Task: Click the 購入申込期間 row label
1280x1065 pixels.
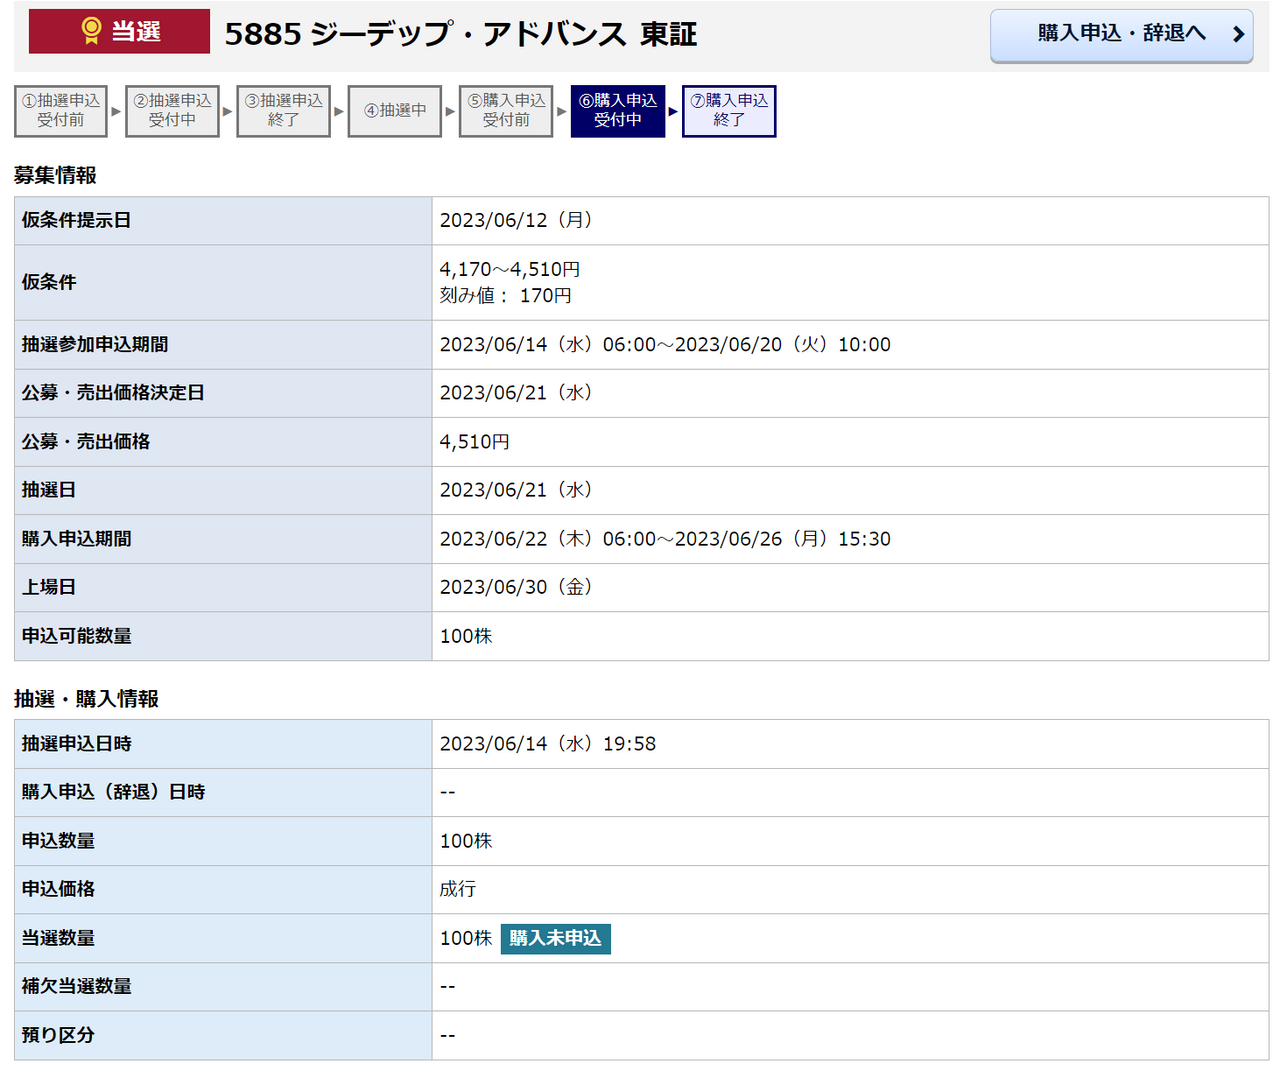Action: [x=77, y=539]
